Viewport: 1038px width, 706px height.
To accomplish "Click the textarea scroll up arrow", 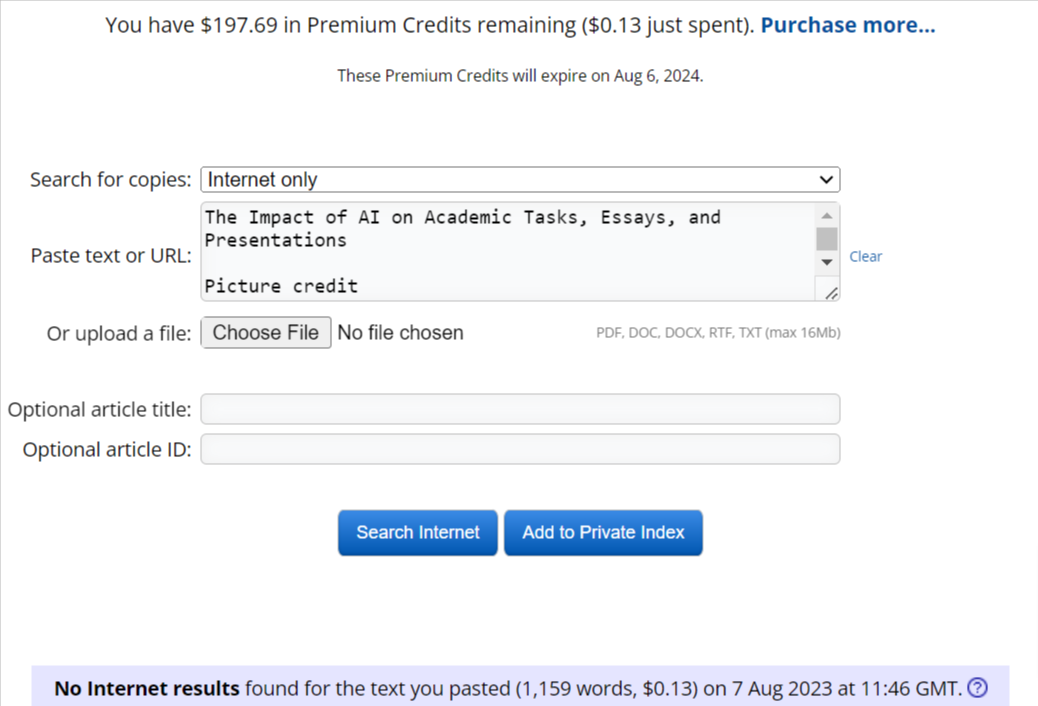I will coord(827,216).
